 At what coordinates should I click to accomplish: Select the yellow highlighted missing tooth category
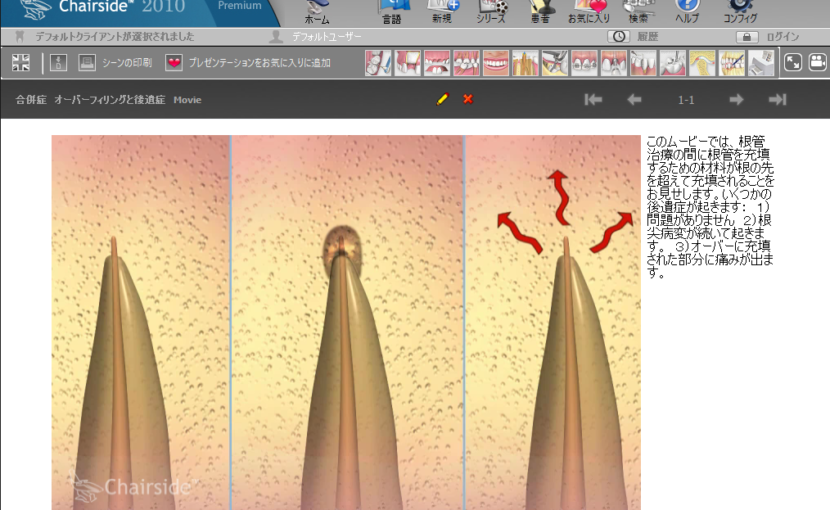(x=408, y=63)
